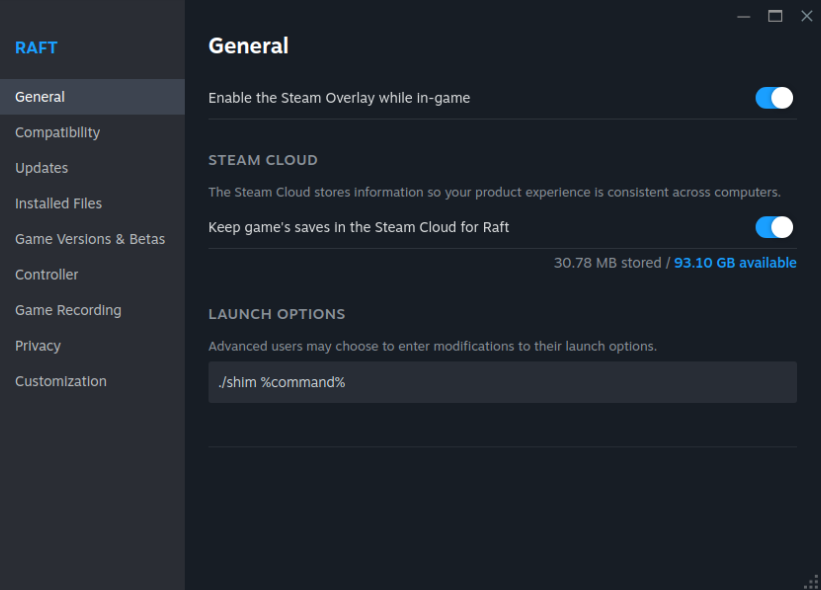Disable the Steam Overlay toggle switch
Screen dimensions: 821x590
click(x=774, y=98)
